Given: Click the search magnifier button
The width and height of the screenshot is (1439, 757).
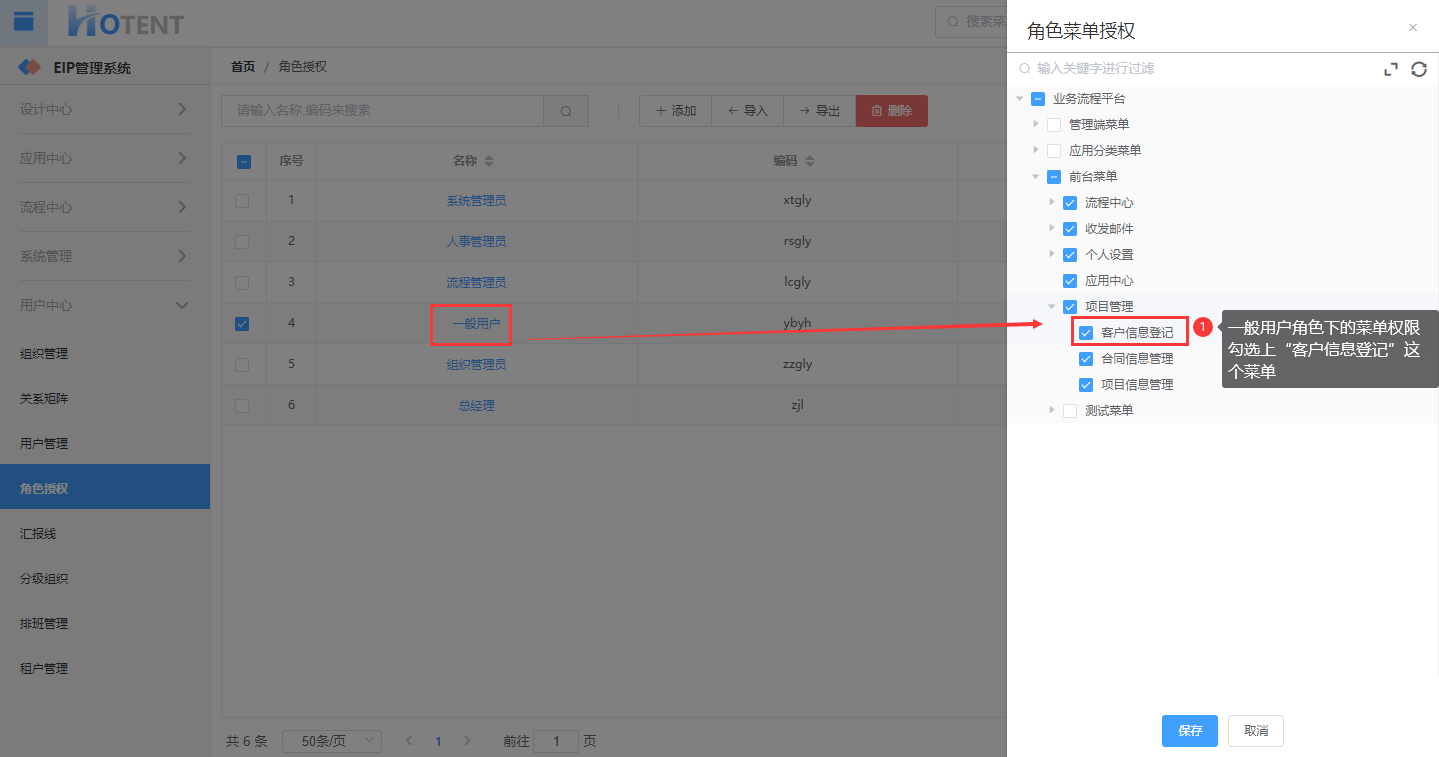Looking at the screenshot, I should pos(566,111).
